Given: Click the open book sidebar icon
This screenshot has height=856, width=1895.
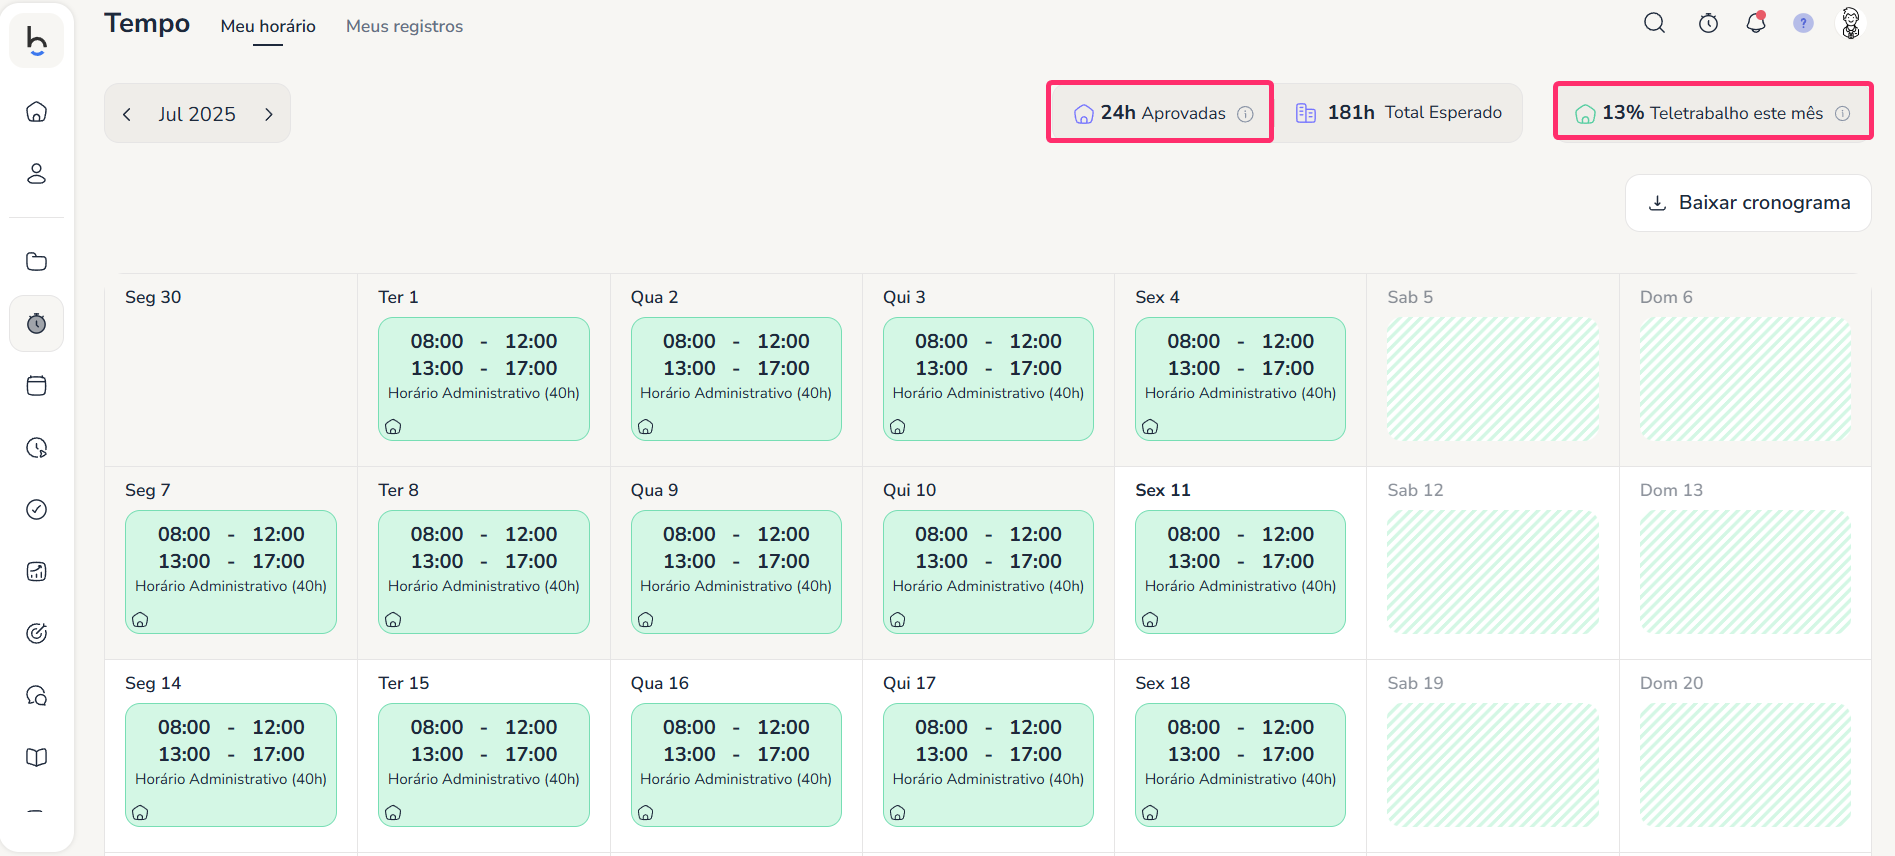Looking at the screenshot, I should click(37, 757).
